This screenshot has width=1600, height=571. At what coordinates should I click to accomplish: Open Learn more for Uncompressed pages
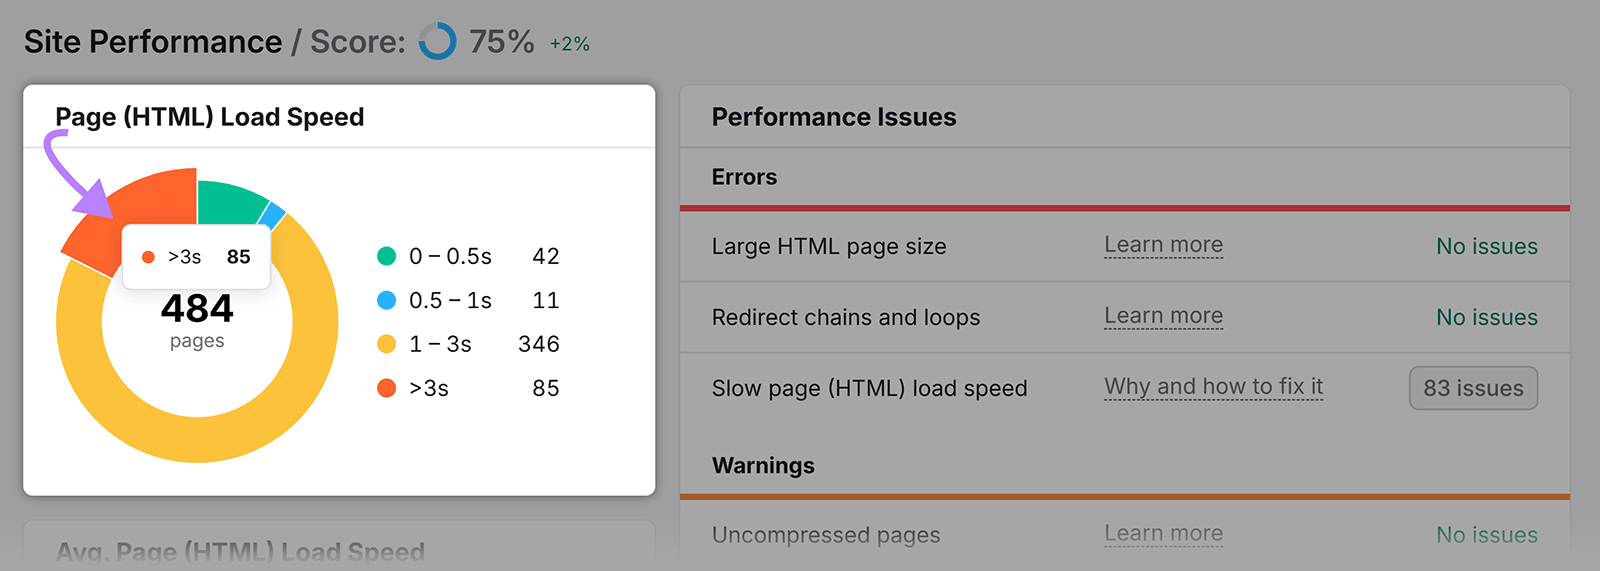pos(1163,534)
